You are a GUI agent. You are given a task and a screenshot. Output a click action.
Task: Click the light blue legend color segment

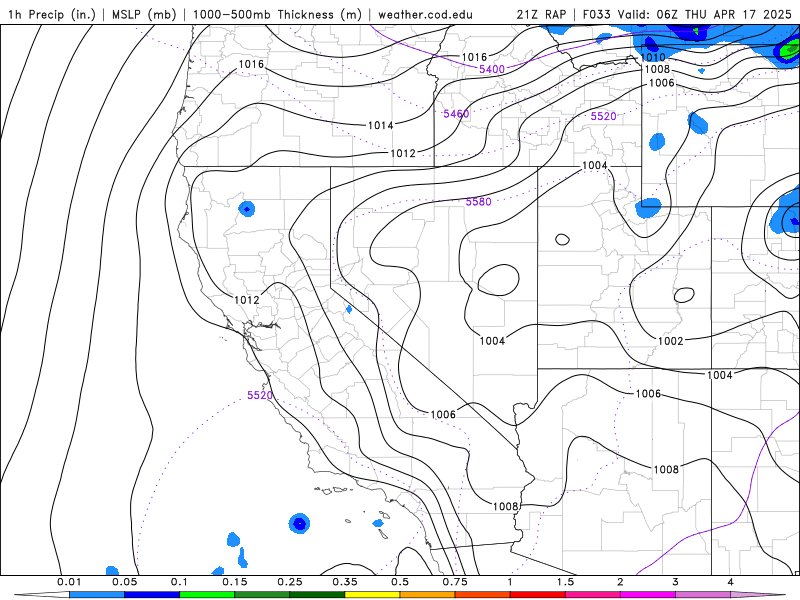tap(97, 595)
